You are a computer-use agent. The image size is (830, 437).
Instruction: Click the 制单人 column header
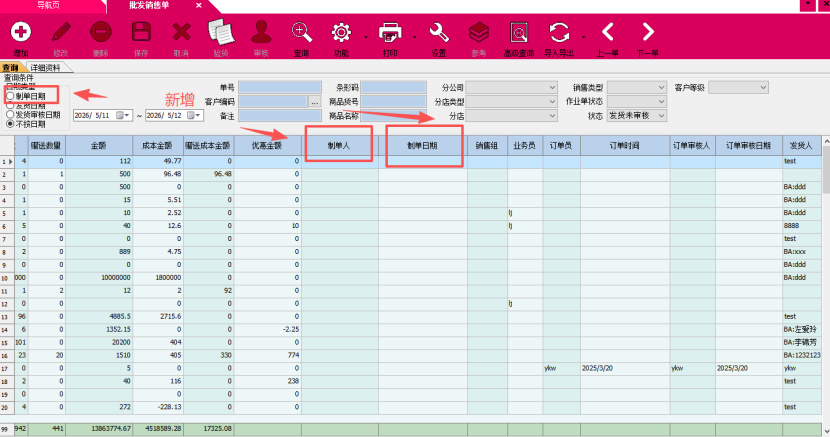[339, 145]
